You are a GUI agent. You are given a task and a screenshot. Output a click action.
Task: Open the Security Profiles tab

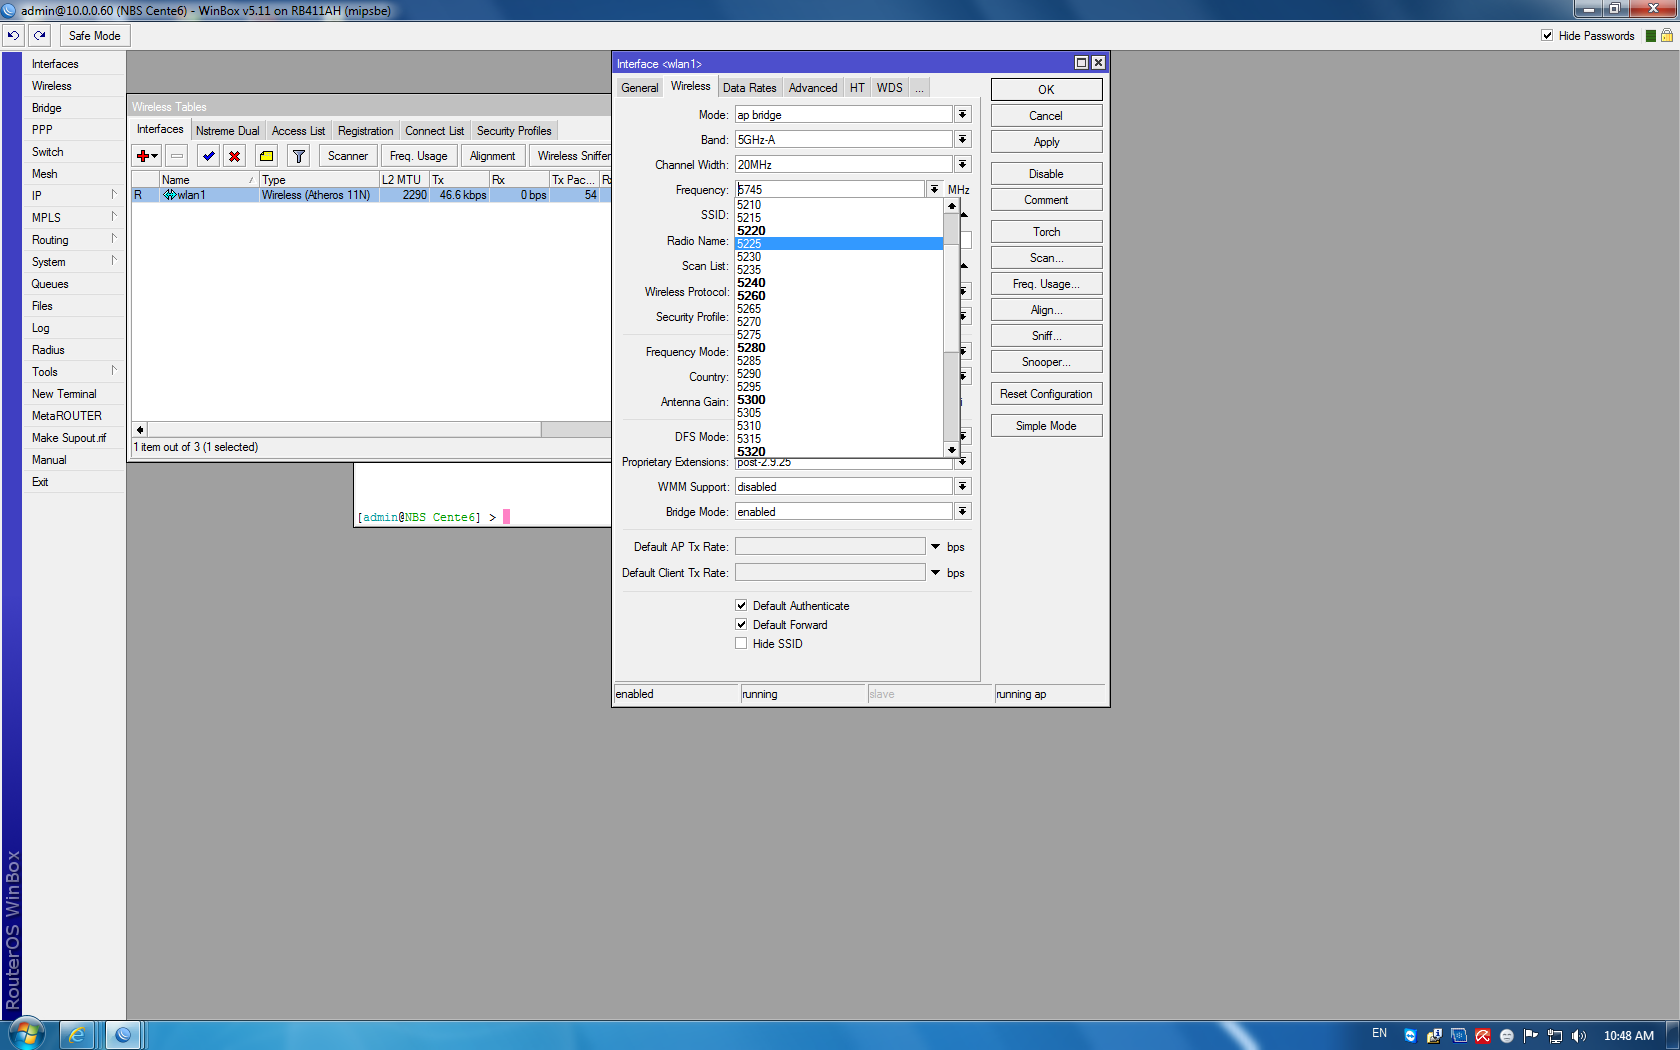(x=514, y=131)
